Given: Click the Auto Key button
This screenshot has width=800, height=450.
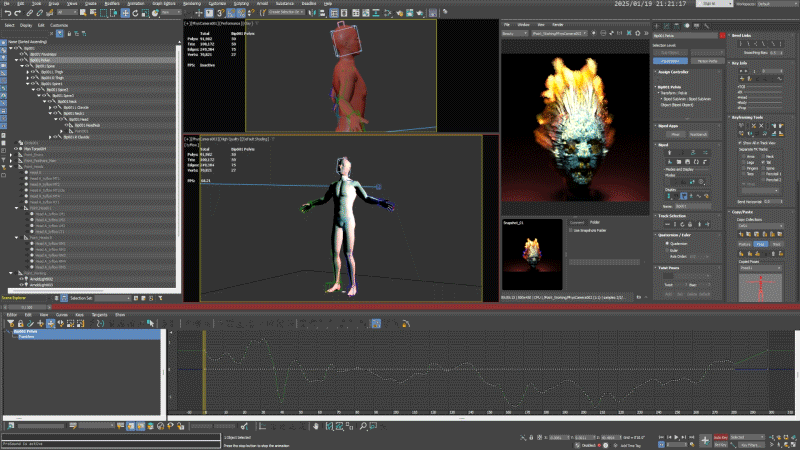Looking at the screenshot, I should (720, 437).
